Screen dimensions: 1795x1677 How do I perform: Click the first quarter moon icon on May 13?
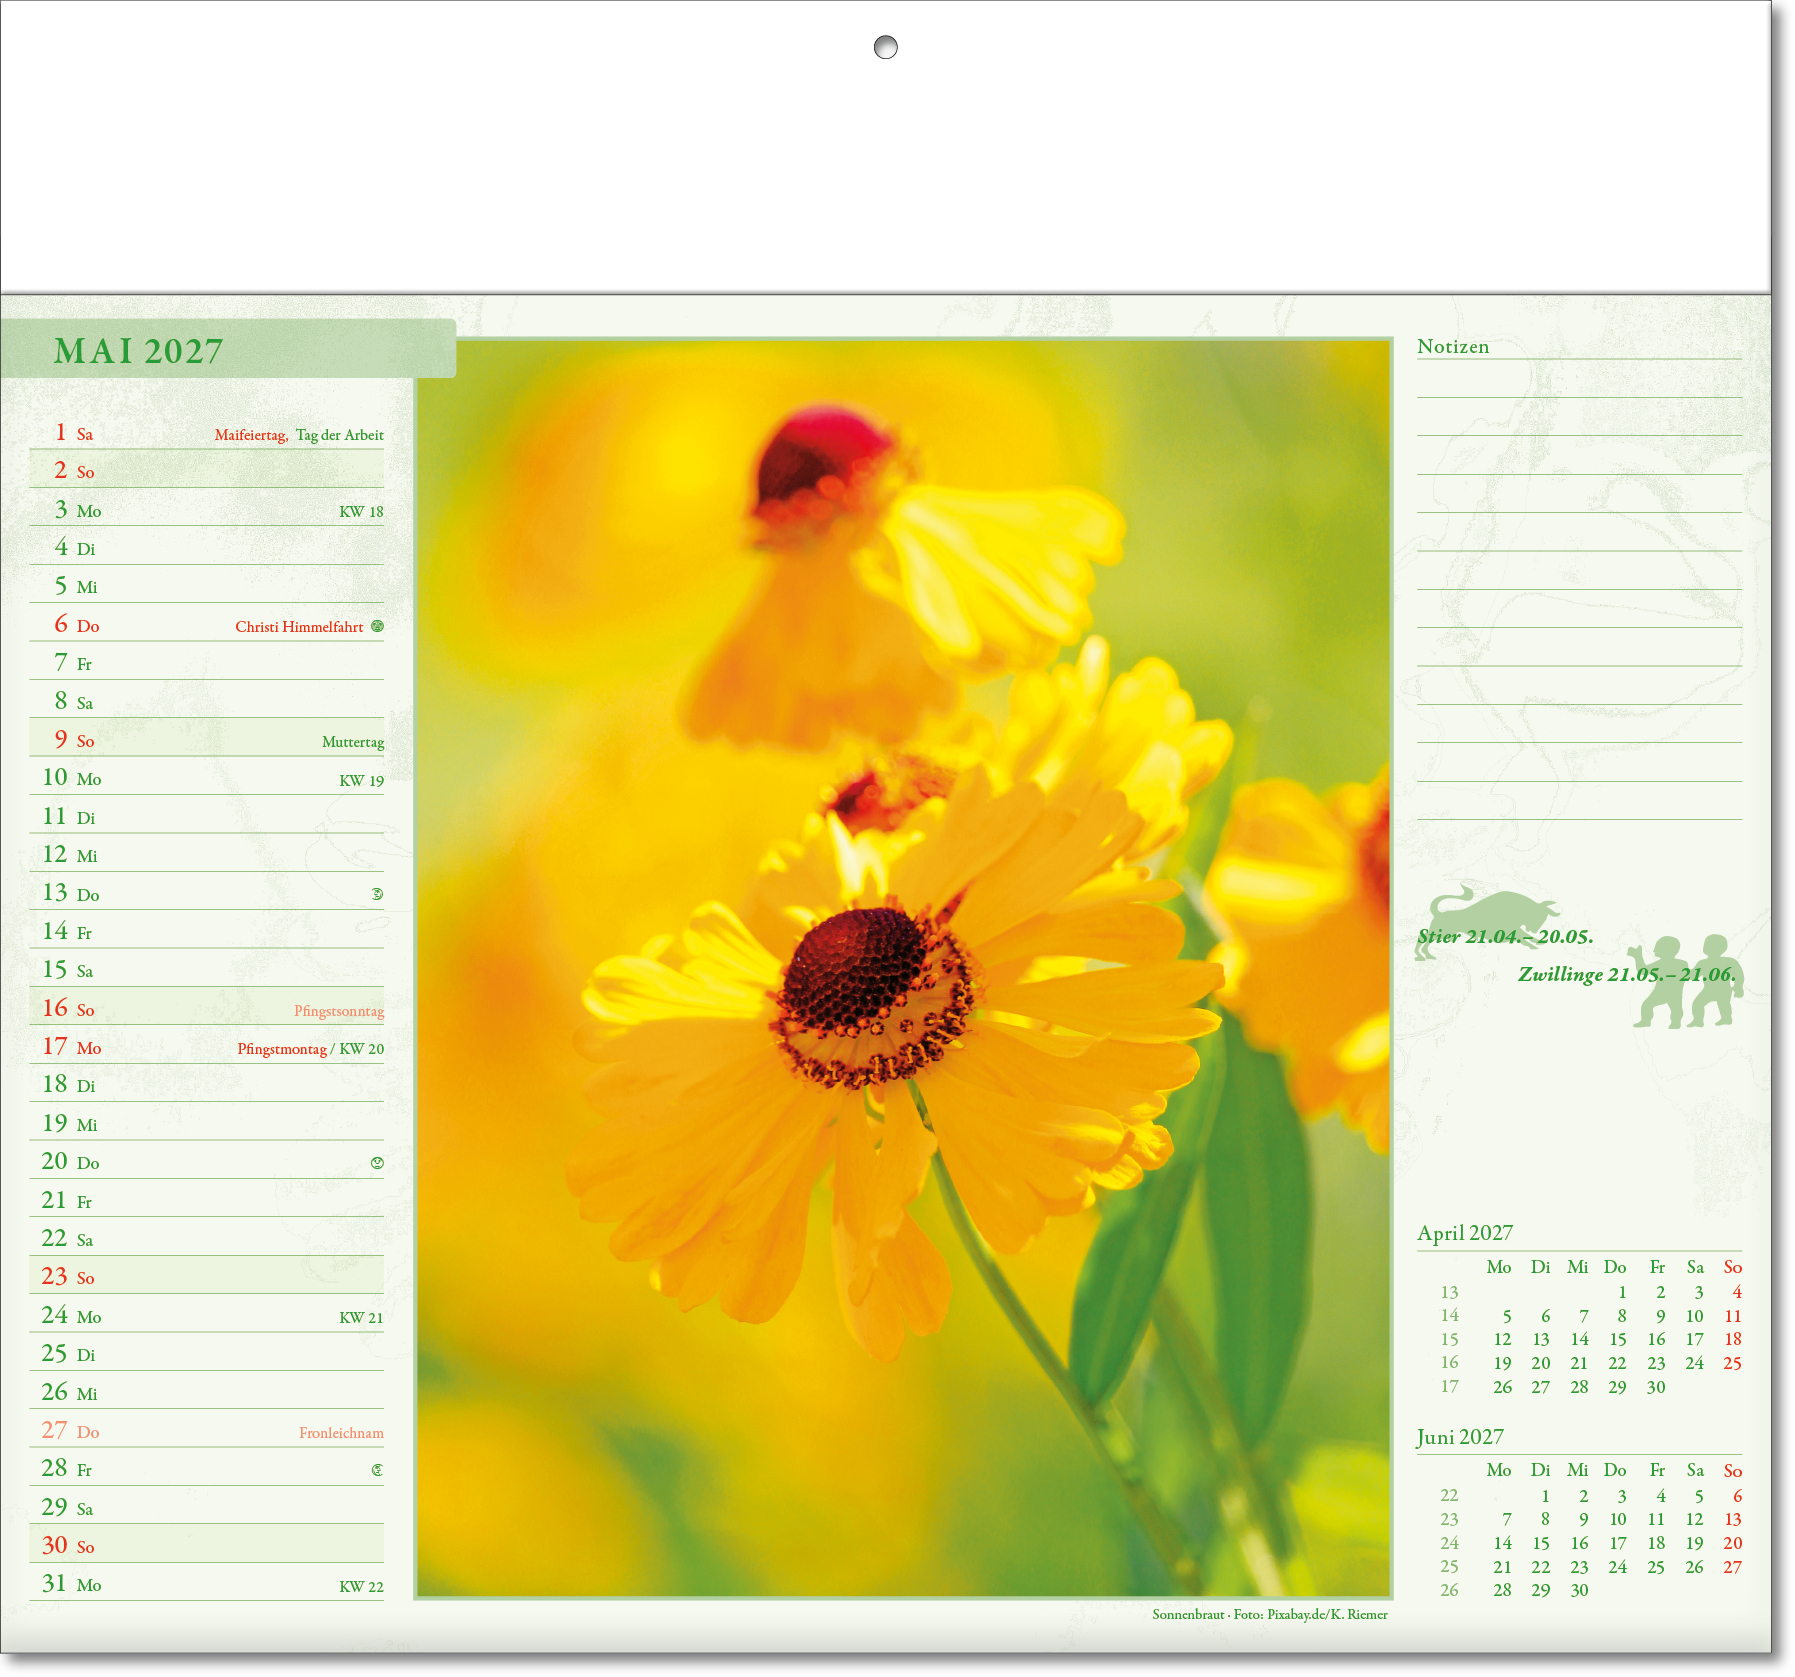pyautogui.click(x=377, y=894)
